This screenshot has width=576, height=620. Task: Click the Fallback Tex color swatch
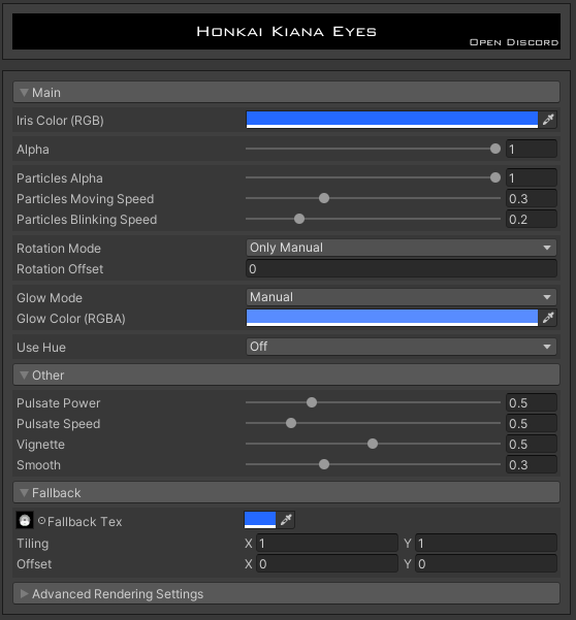pos(260,520)
